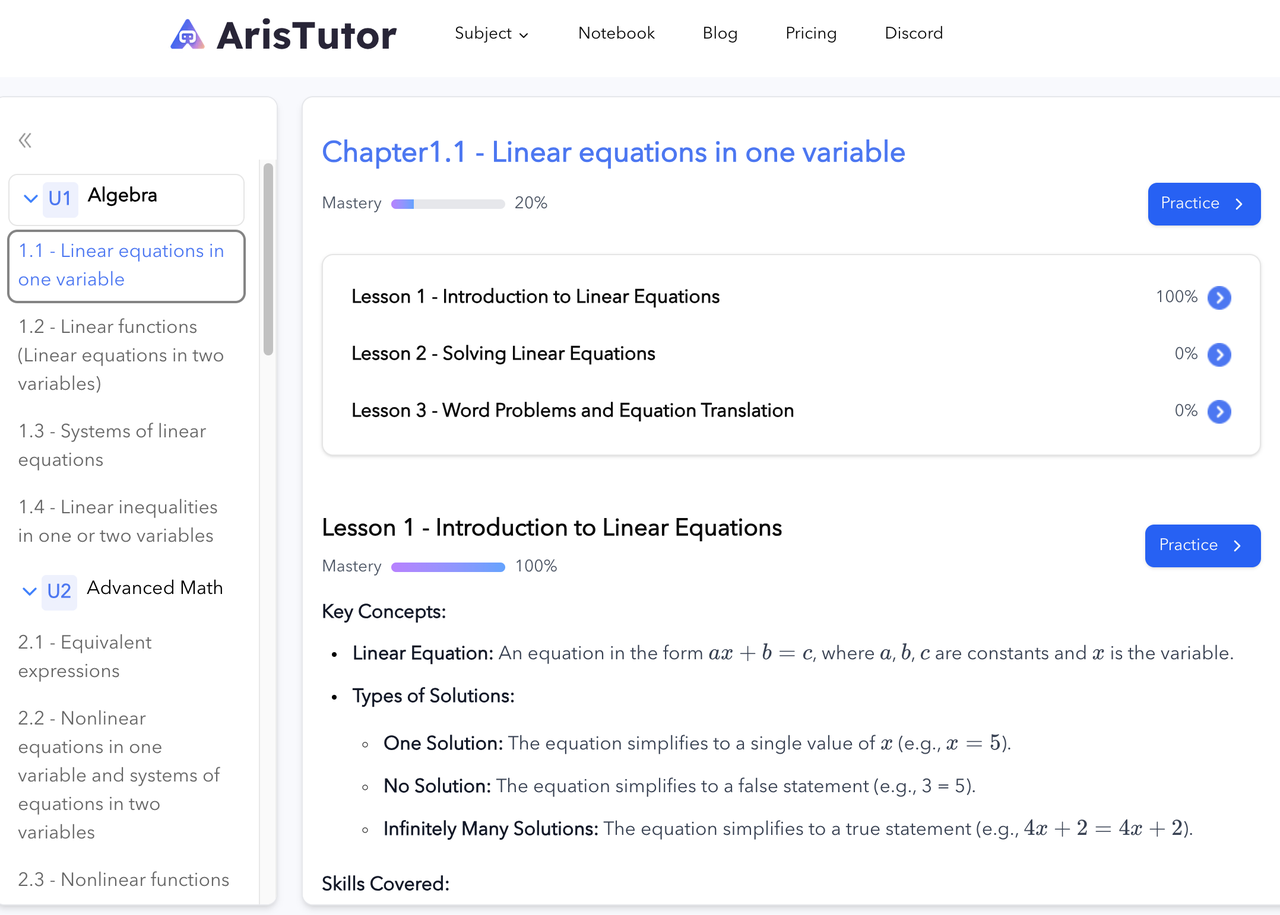Open Lesson 1 arrow icon
Image resolution: width=1280 pixels, height=915 pixels.
click(1219, 297)
